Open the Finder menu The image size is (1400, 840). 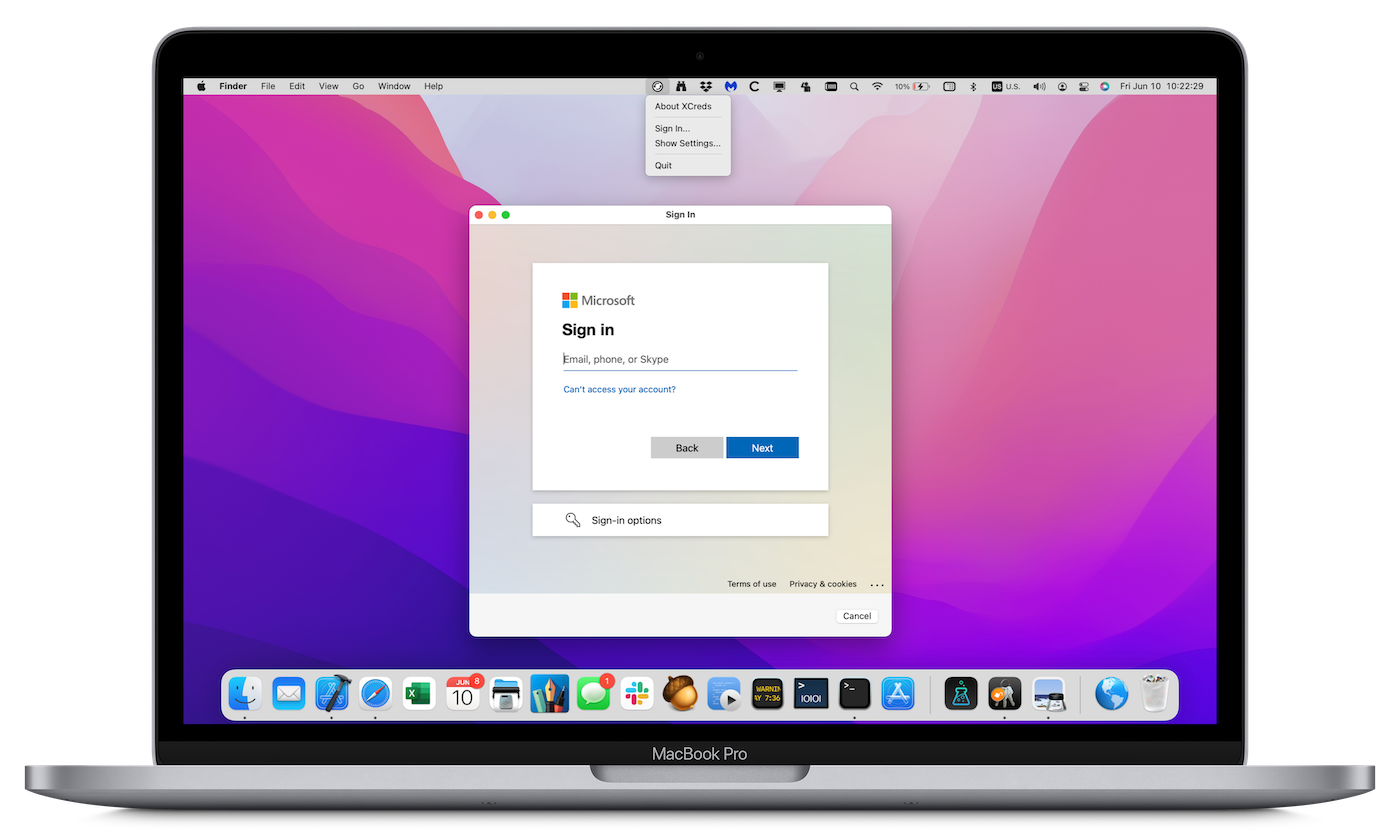pos(233,87)
